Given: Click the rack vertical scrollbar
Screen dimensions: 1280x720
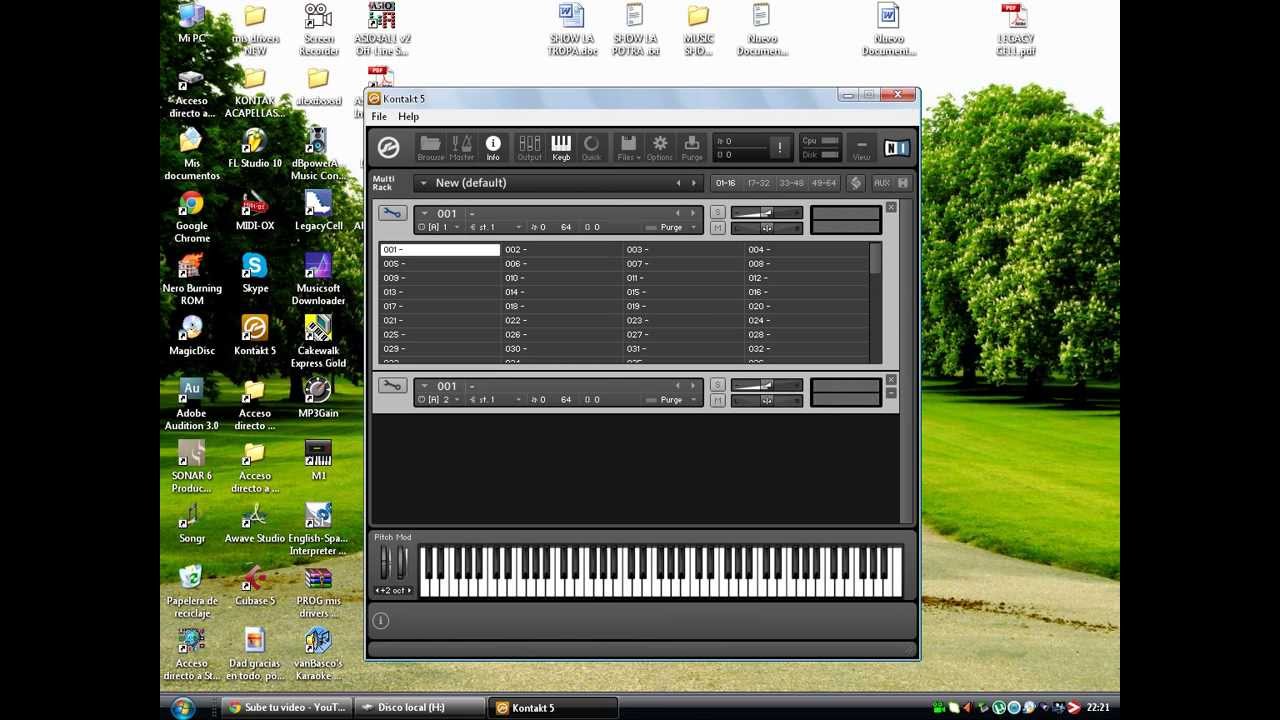Looking at the screenshot, I should pyautogui.click(x=906, y=361).
